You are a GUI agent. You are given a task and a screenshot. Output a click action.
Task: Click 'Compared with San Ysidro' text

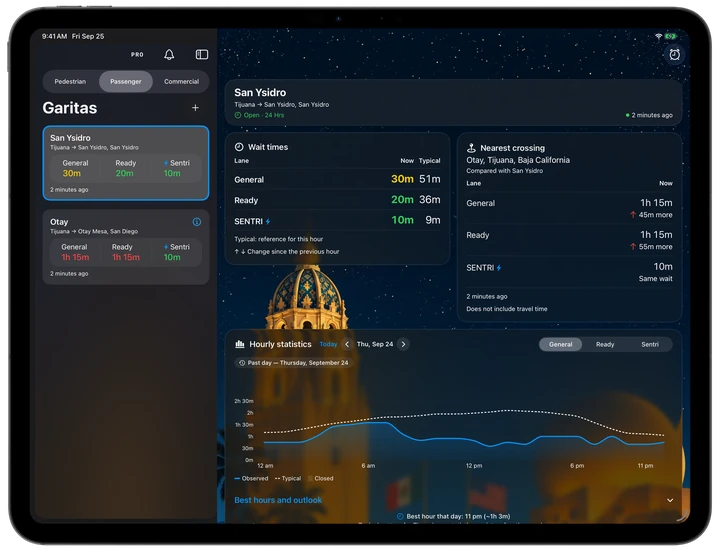[x=504, y=171]
